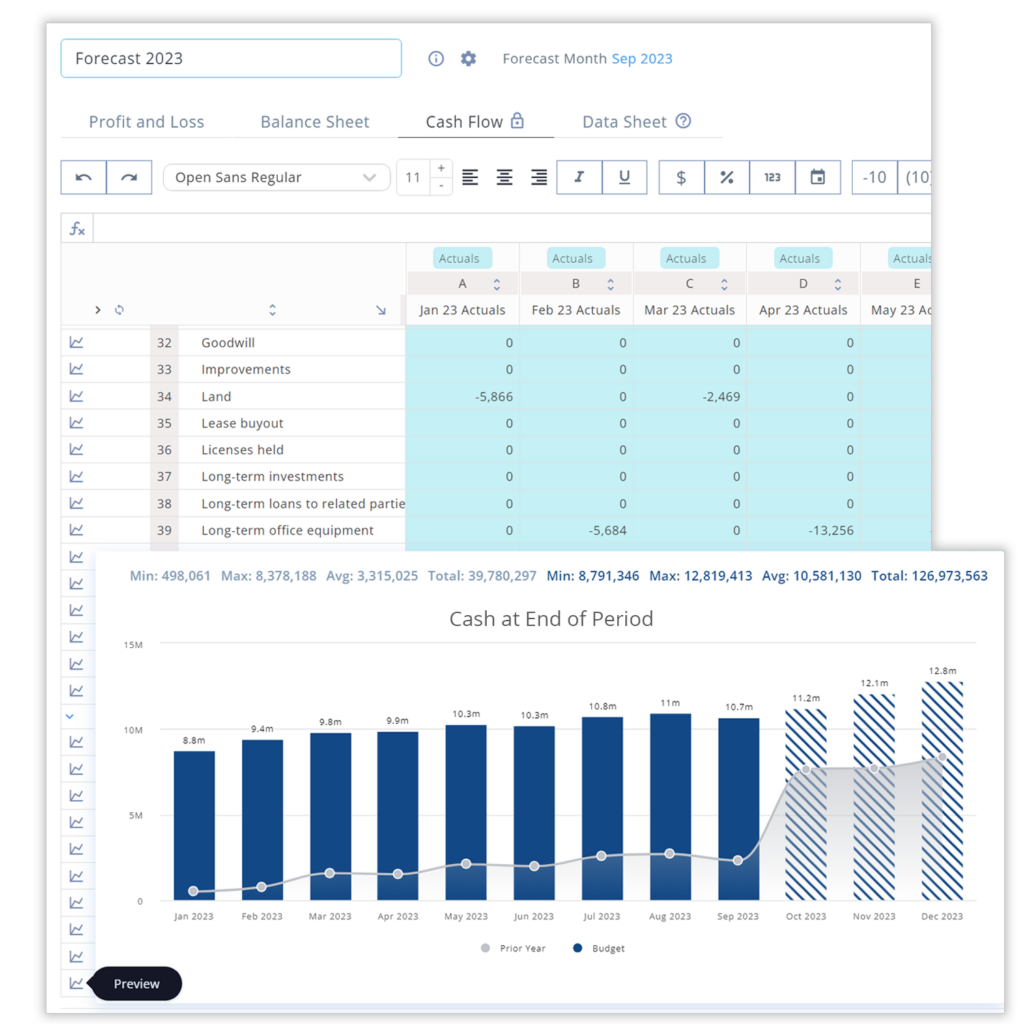Open the Sep 2023 forecast month link
Image resolution: width=1024 pixels, height=1024 pixels.
[642, 58]
